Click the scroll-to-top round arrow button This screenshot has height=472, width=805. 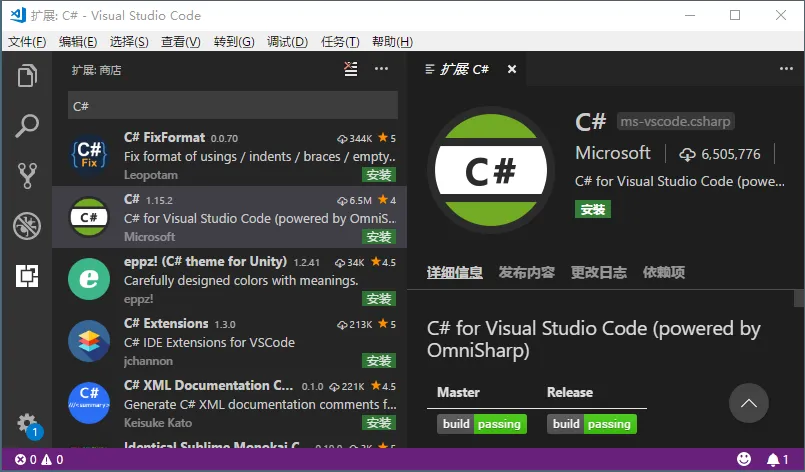pyautogui.click(x=749, y=403)
